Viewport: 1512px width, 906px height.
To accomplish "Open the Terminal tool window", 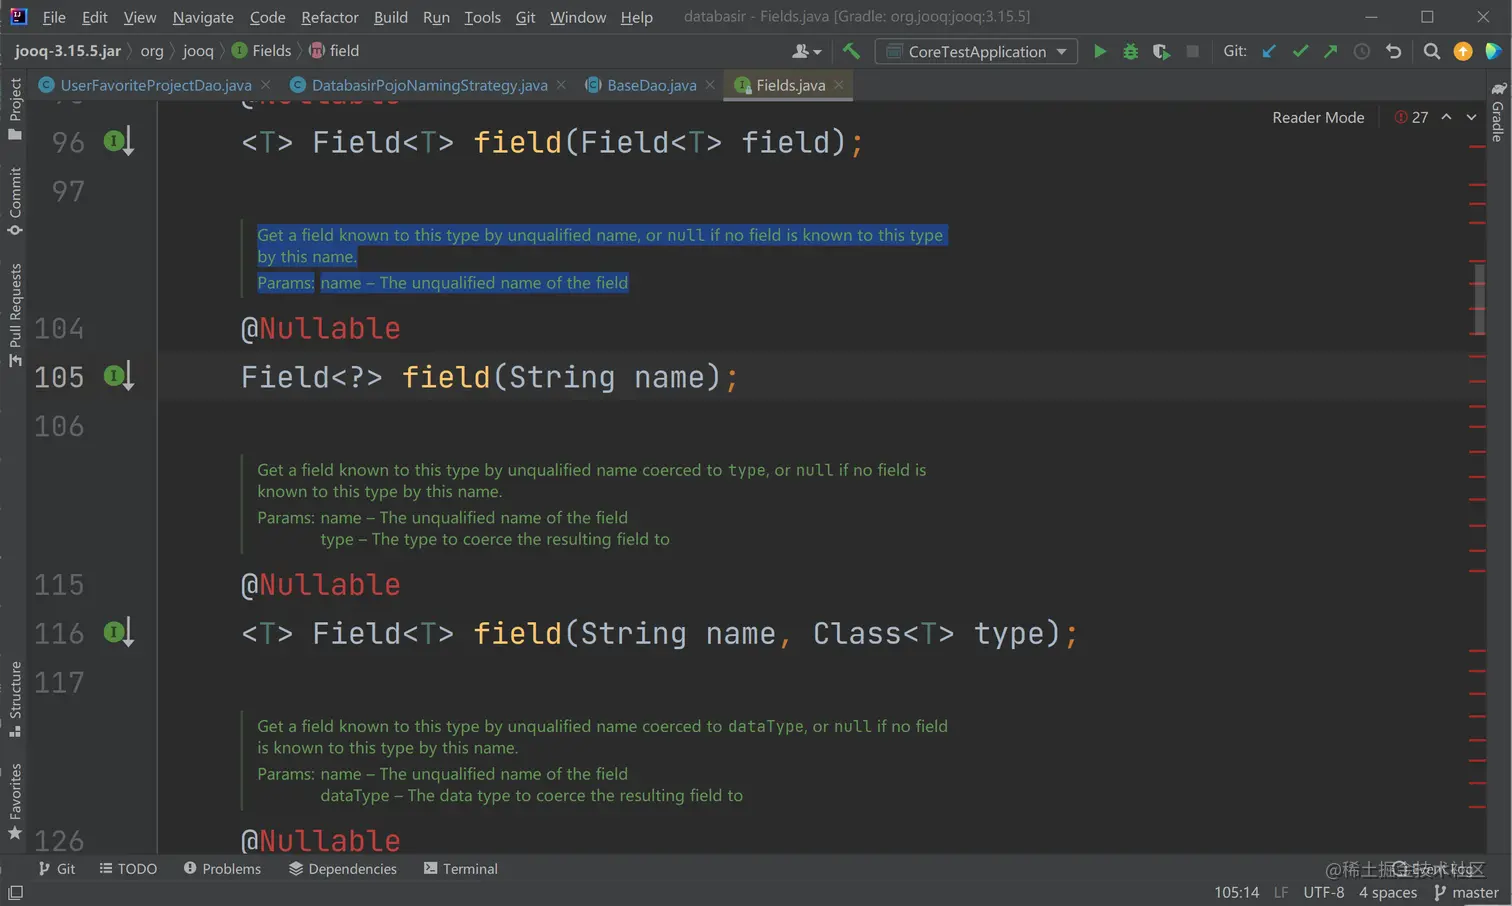I will (461, 869).
